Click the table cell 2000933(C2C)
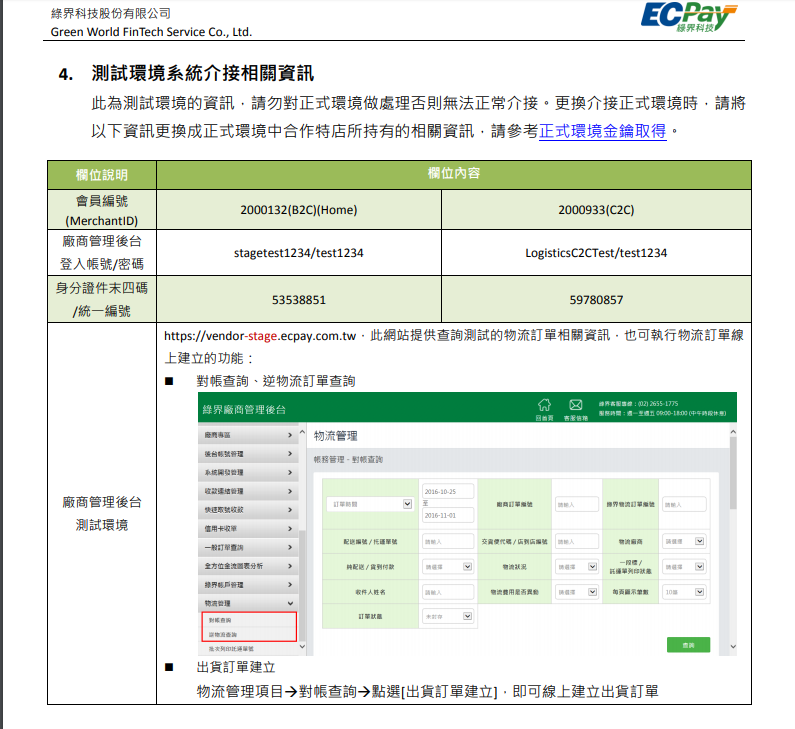 pos(596,210)
